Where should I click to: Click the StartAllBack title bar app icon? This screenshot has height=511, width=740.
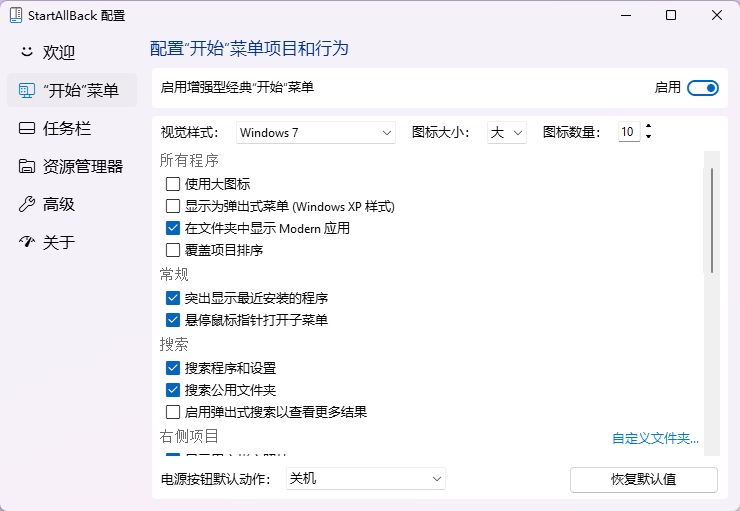click(15, 15)
